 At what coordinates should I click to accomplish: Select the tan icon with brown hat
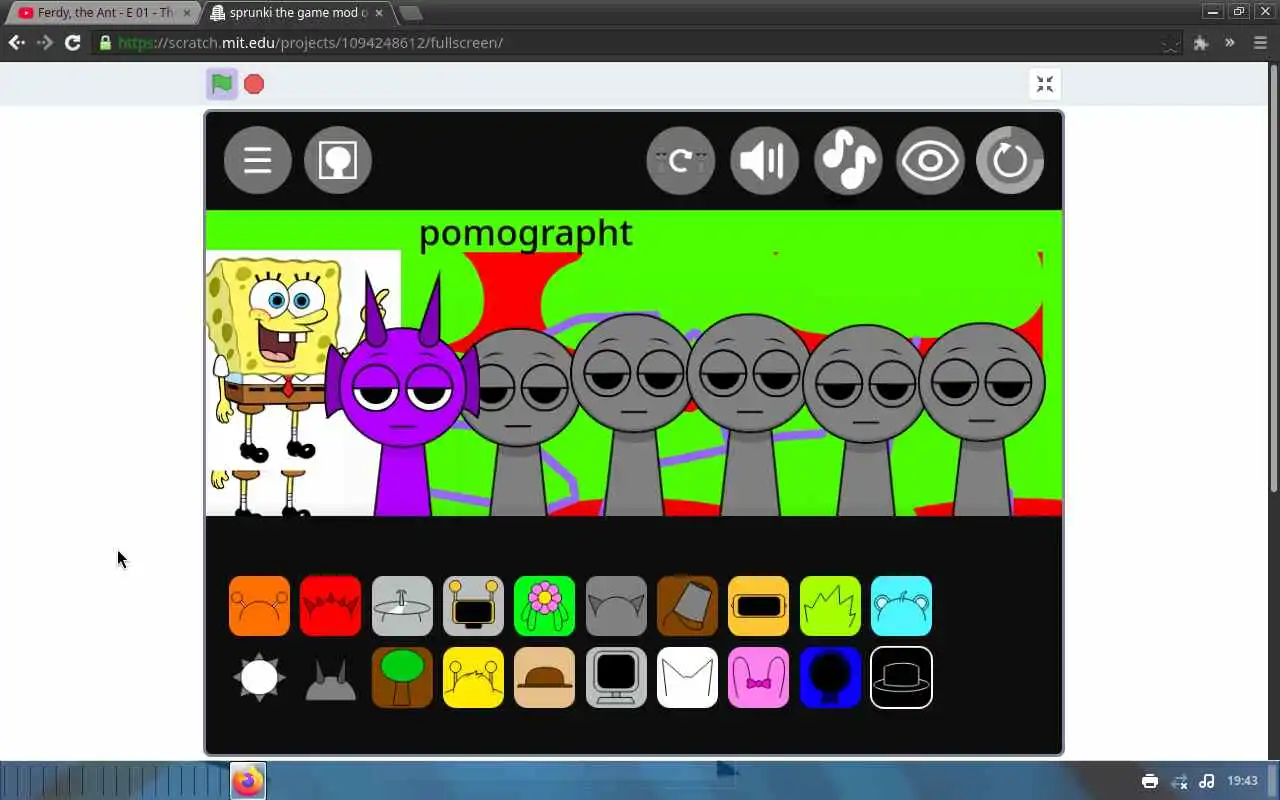544,677
